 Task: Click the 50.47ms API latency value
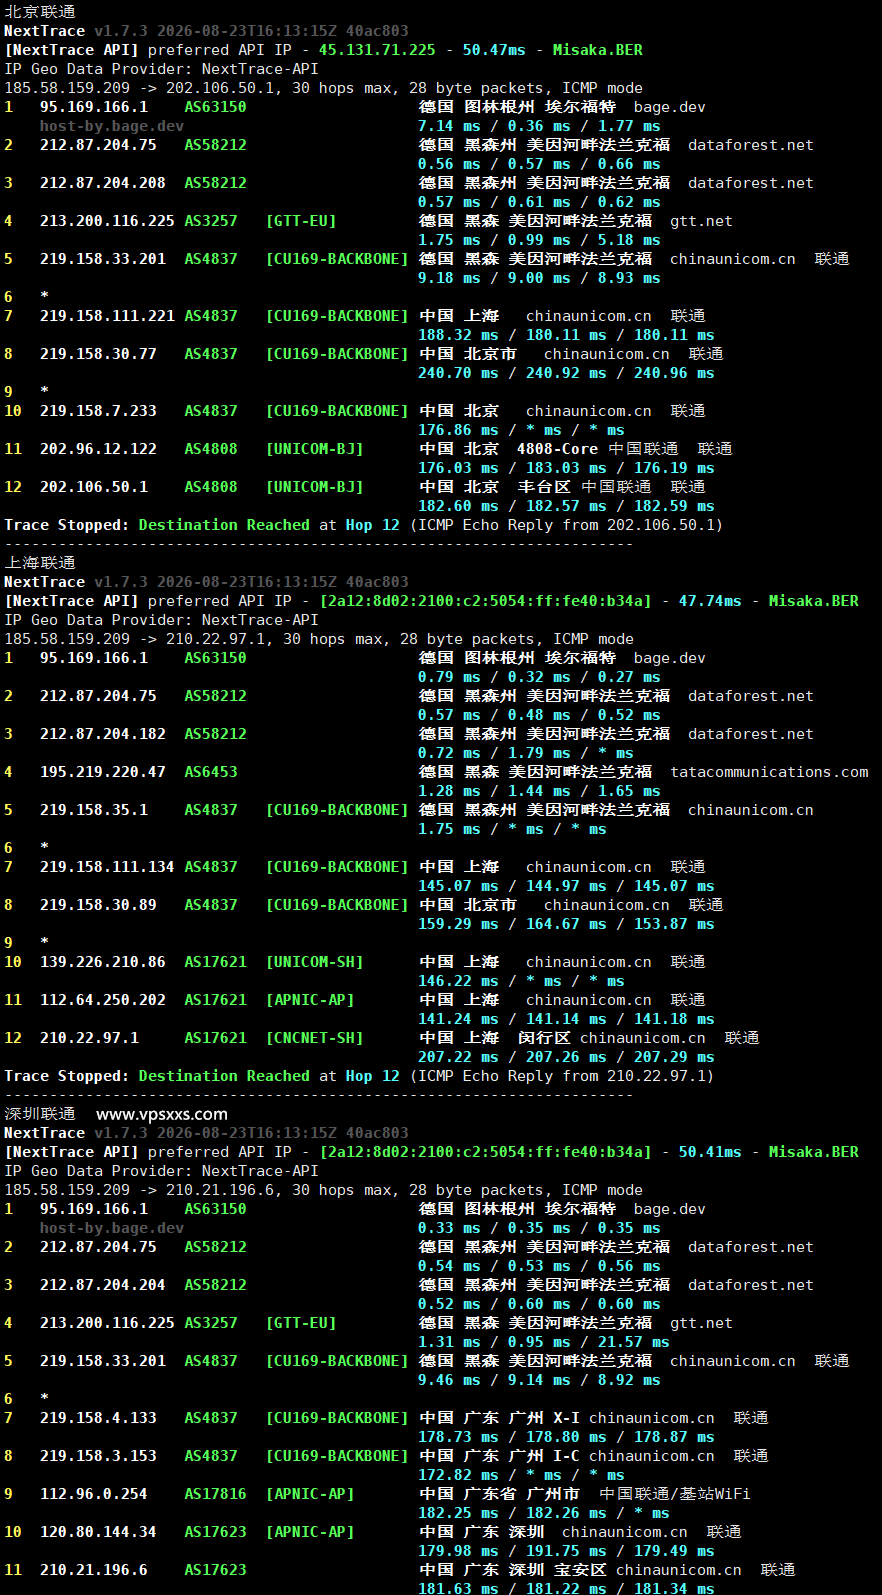tap(494, 50)
